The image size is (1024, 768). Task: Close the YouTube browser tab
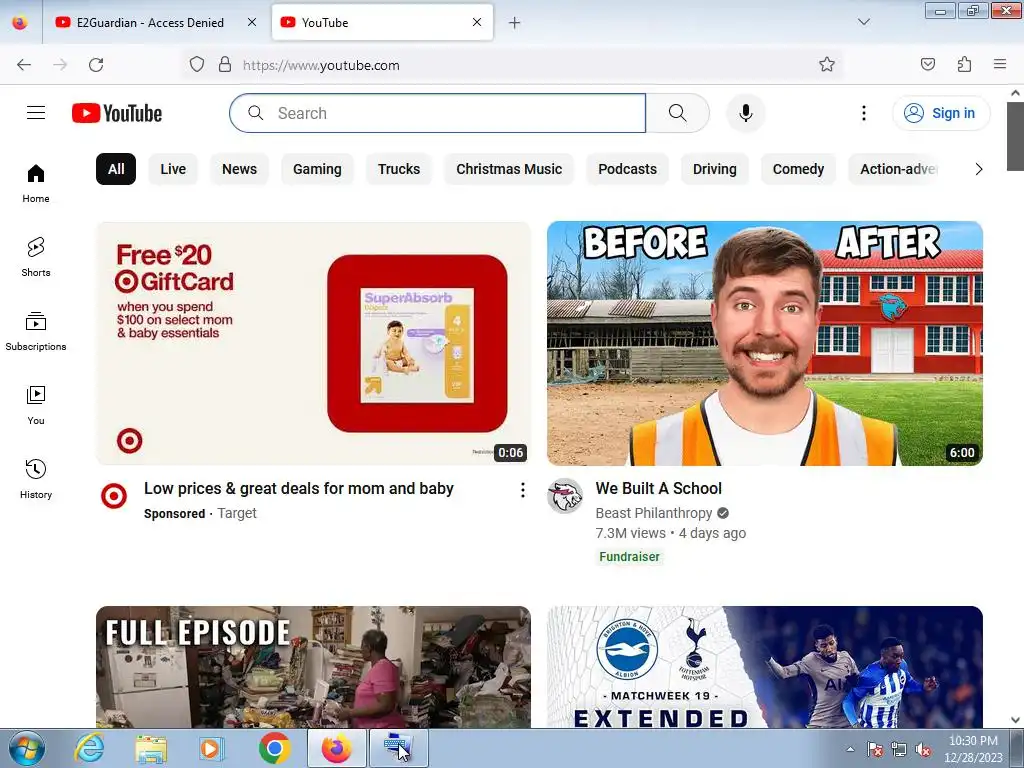tap(477, 22)
